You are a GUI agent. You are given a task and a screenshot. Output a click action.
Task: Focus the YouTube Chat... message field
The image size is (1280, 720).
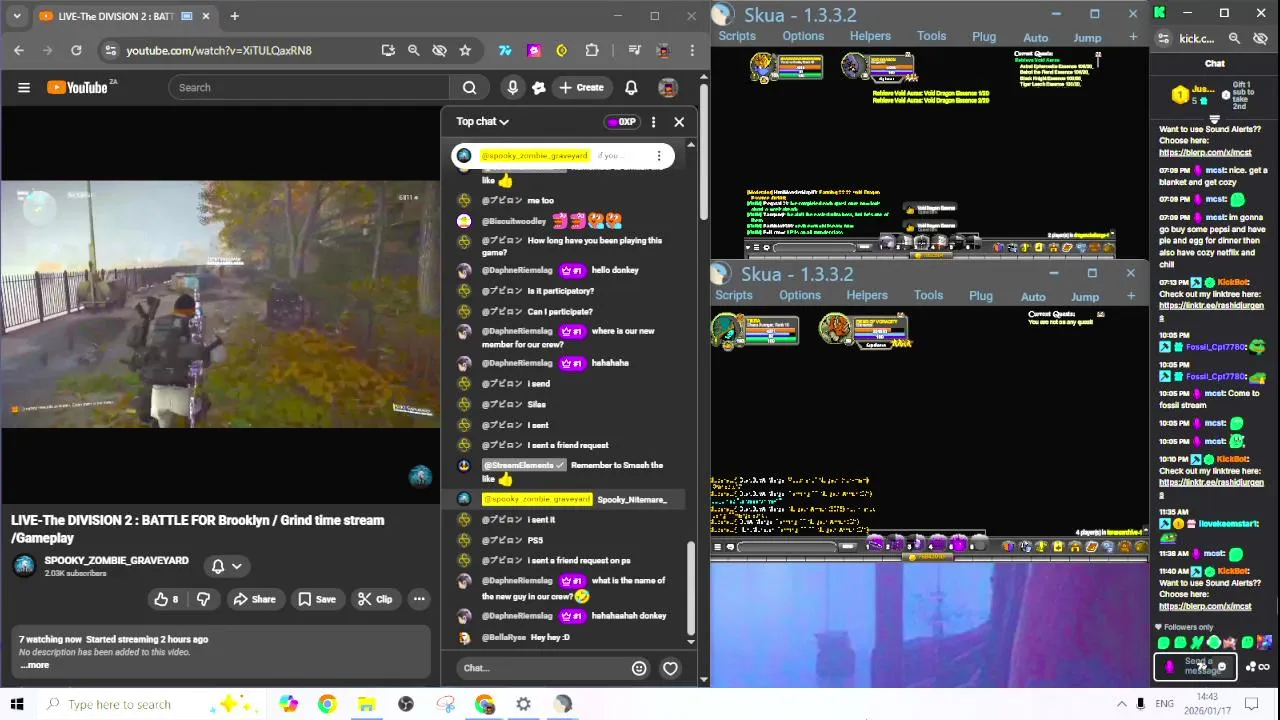click(545, 668)
